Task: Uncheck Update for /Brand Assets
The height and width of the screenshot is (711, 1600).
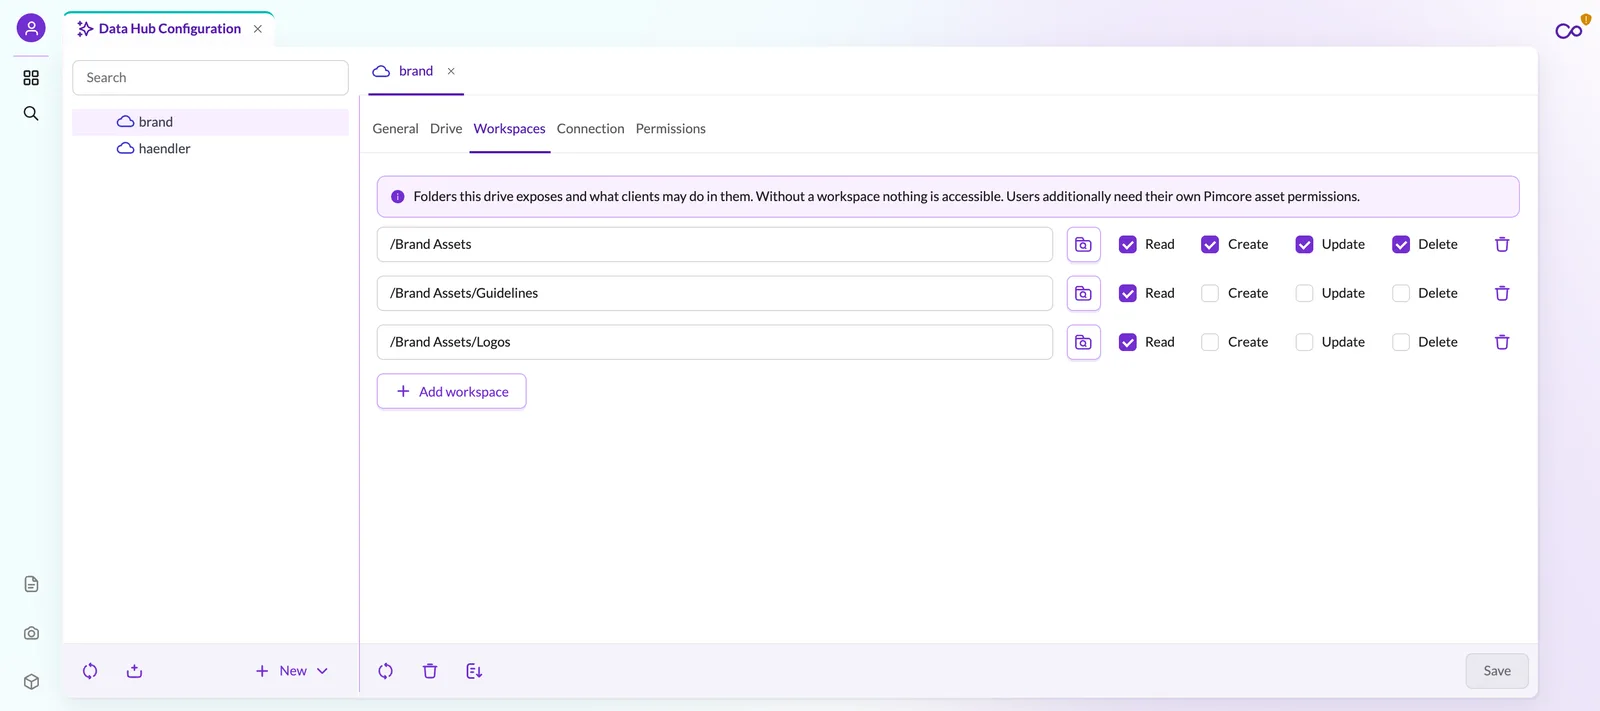Action: click(1304, 245)
